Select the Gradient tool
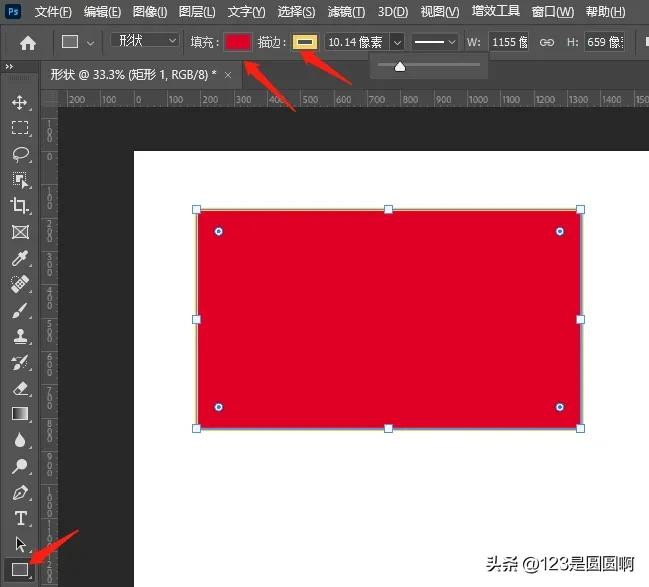Screen dimensions: 649x587 coord(20,414)
